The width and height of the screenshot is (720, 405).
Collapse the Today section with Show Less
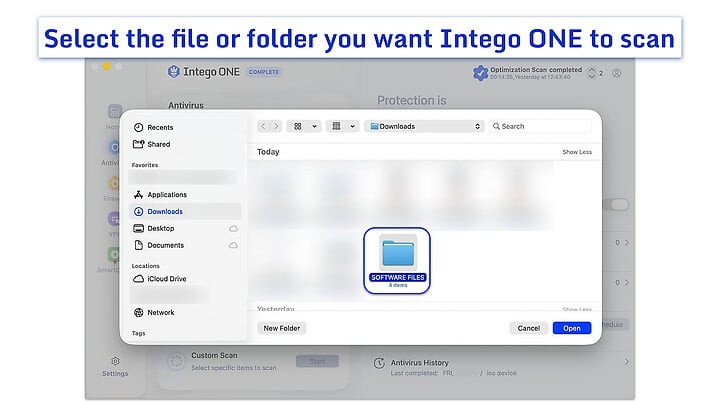click(x=577, y=152)
